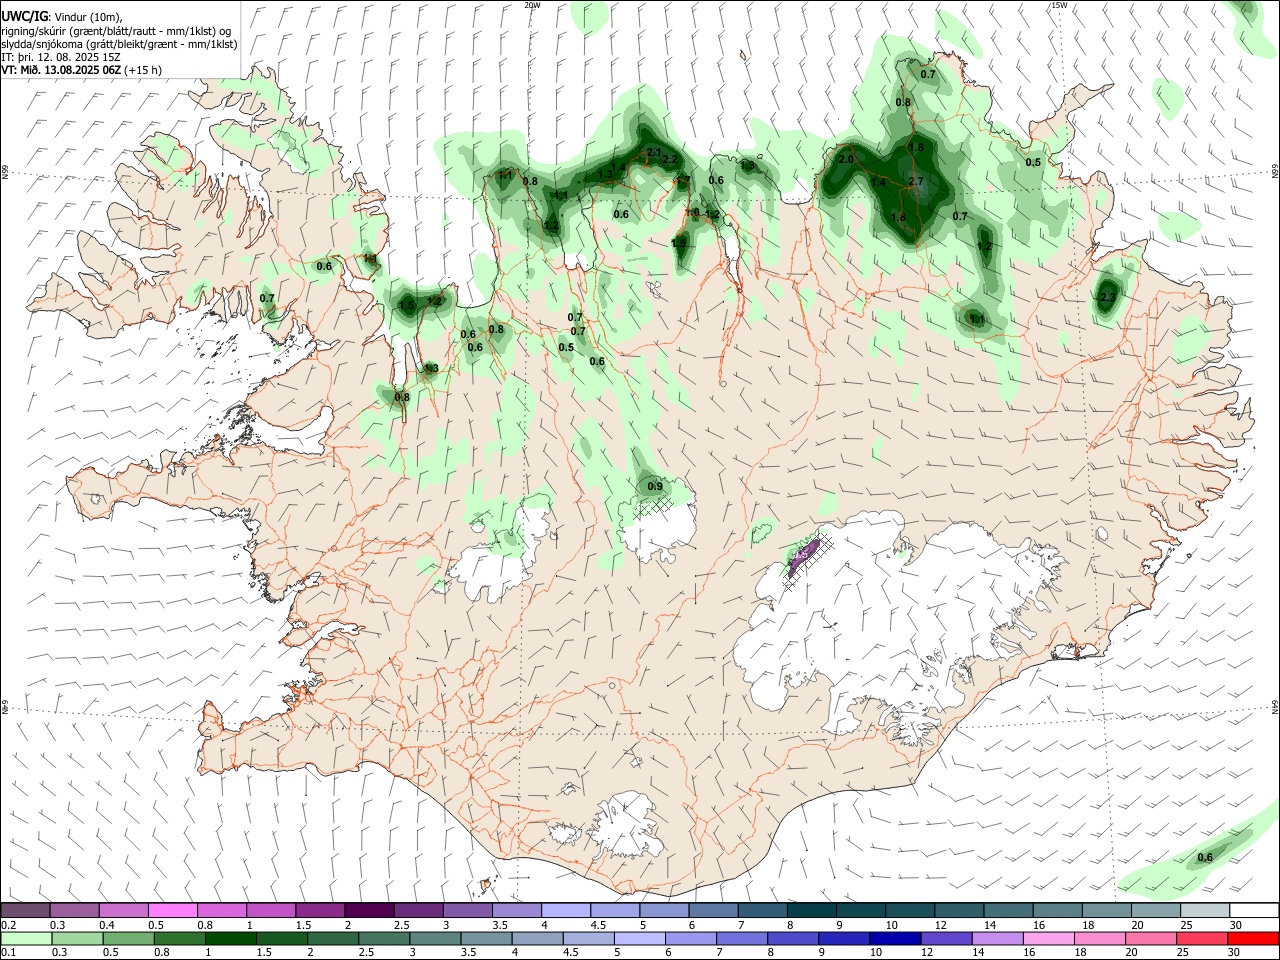Image resolution: width=1280 pixels, height=960 pixels.
Task: Click the UWC/IG title text
Action: coord(24,17)
